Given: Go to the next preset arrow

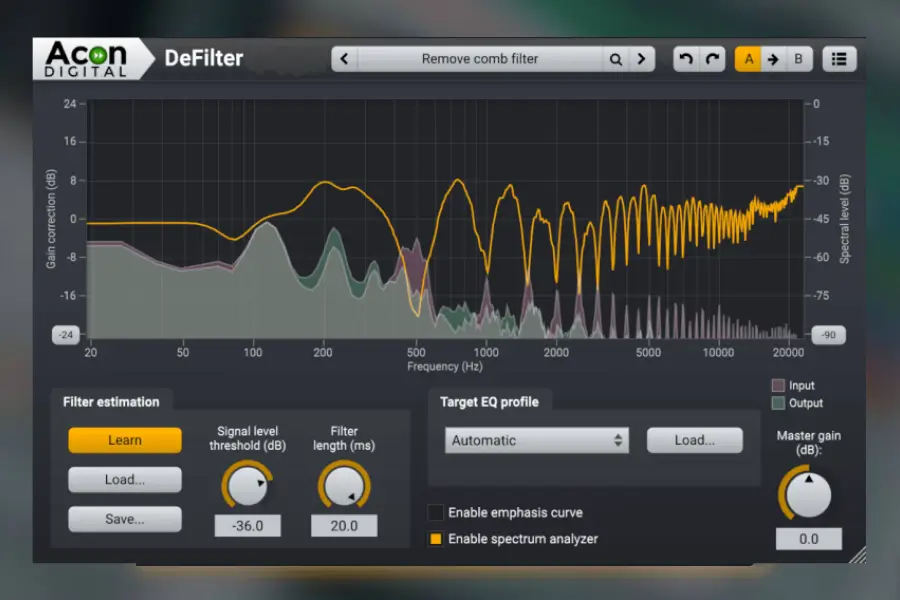Looking at the screenshot, I should (x=641, y=59).
